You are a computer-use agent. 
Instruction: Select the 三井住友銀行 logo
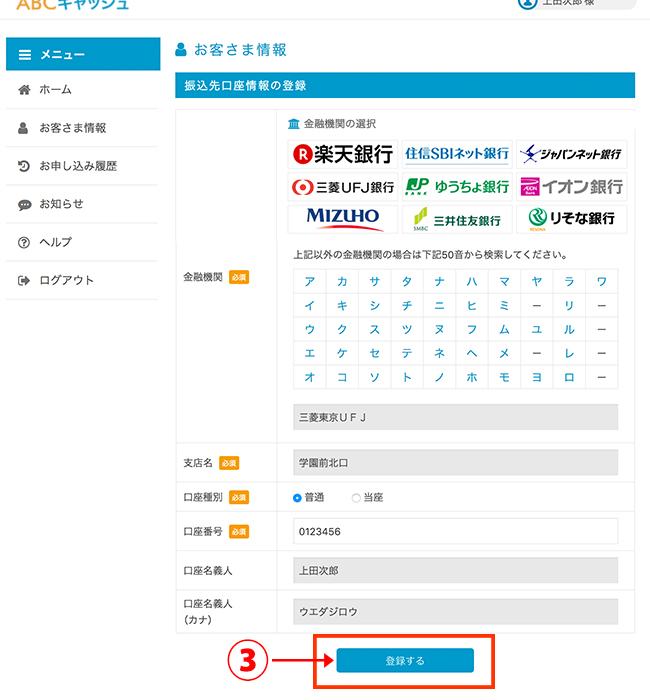click(457, 219)
